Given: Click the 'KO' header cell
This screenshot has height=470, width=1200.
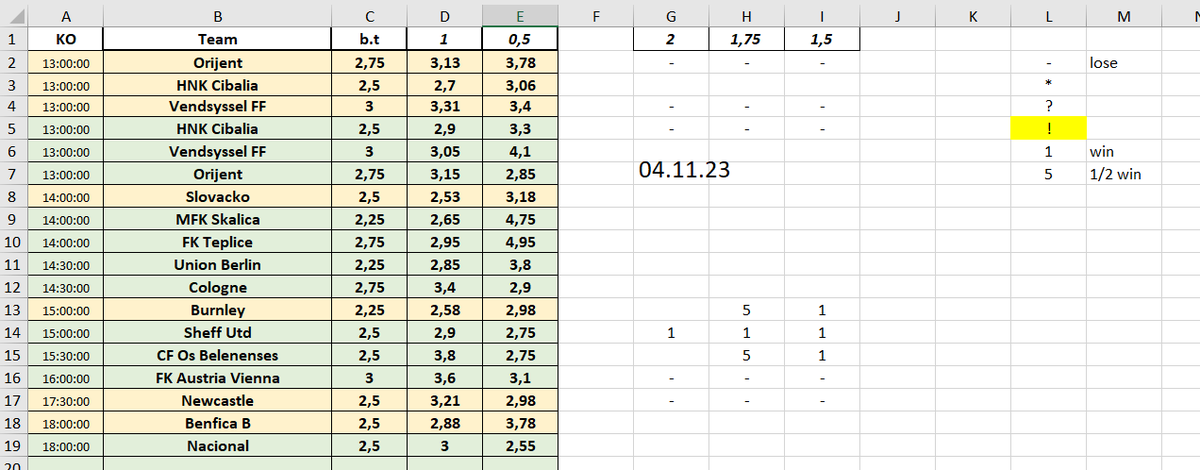Looking at the screenshot, I should click(66, 39).
